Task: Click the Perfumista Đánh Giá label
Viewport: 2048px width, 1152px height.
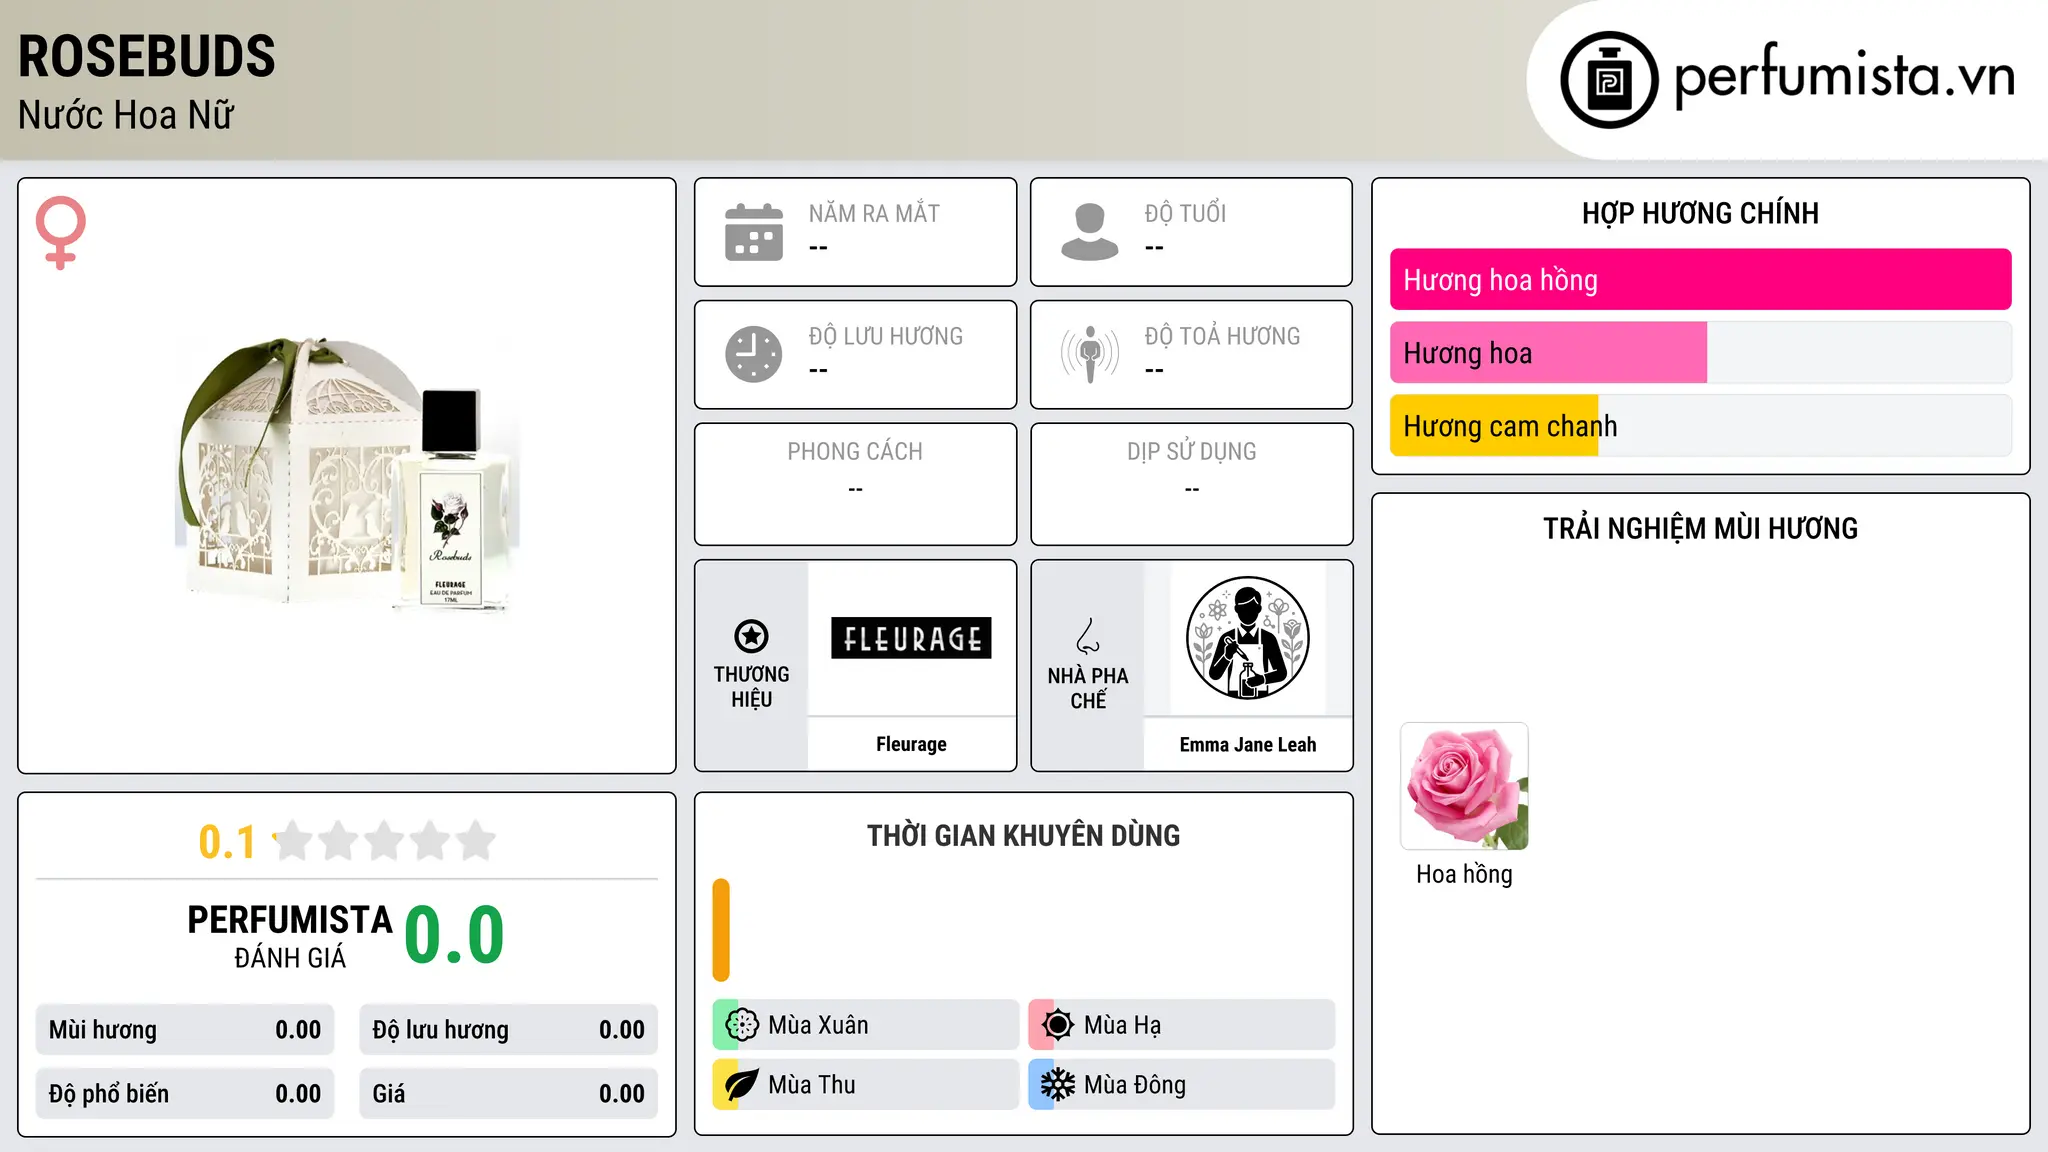Action: tap(290, 936)
